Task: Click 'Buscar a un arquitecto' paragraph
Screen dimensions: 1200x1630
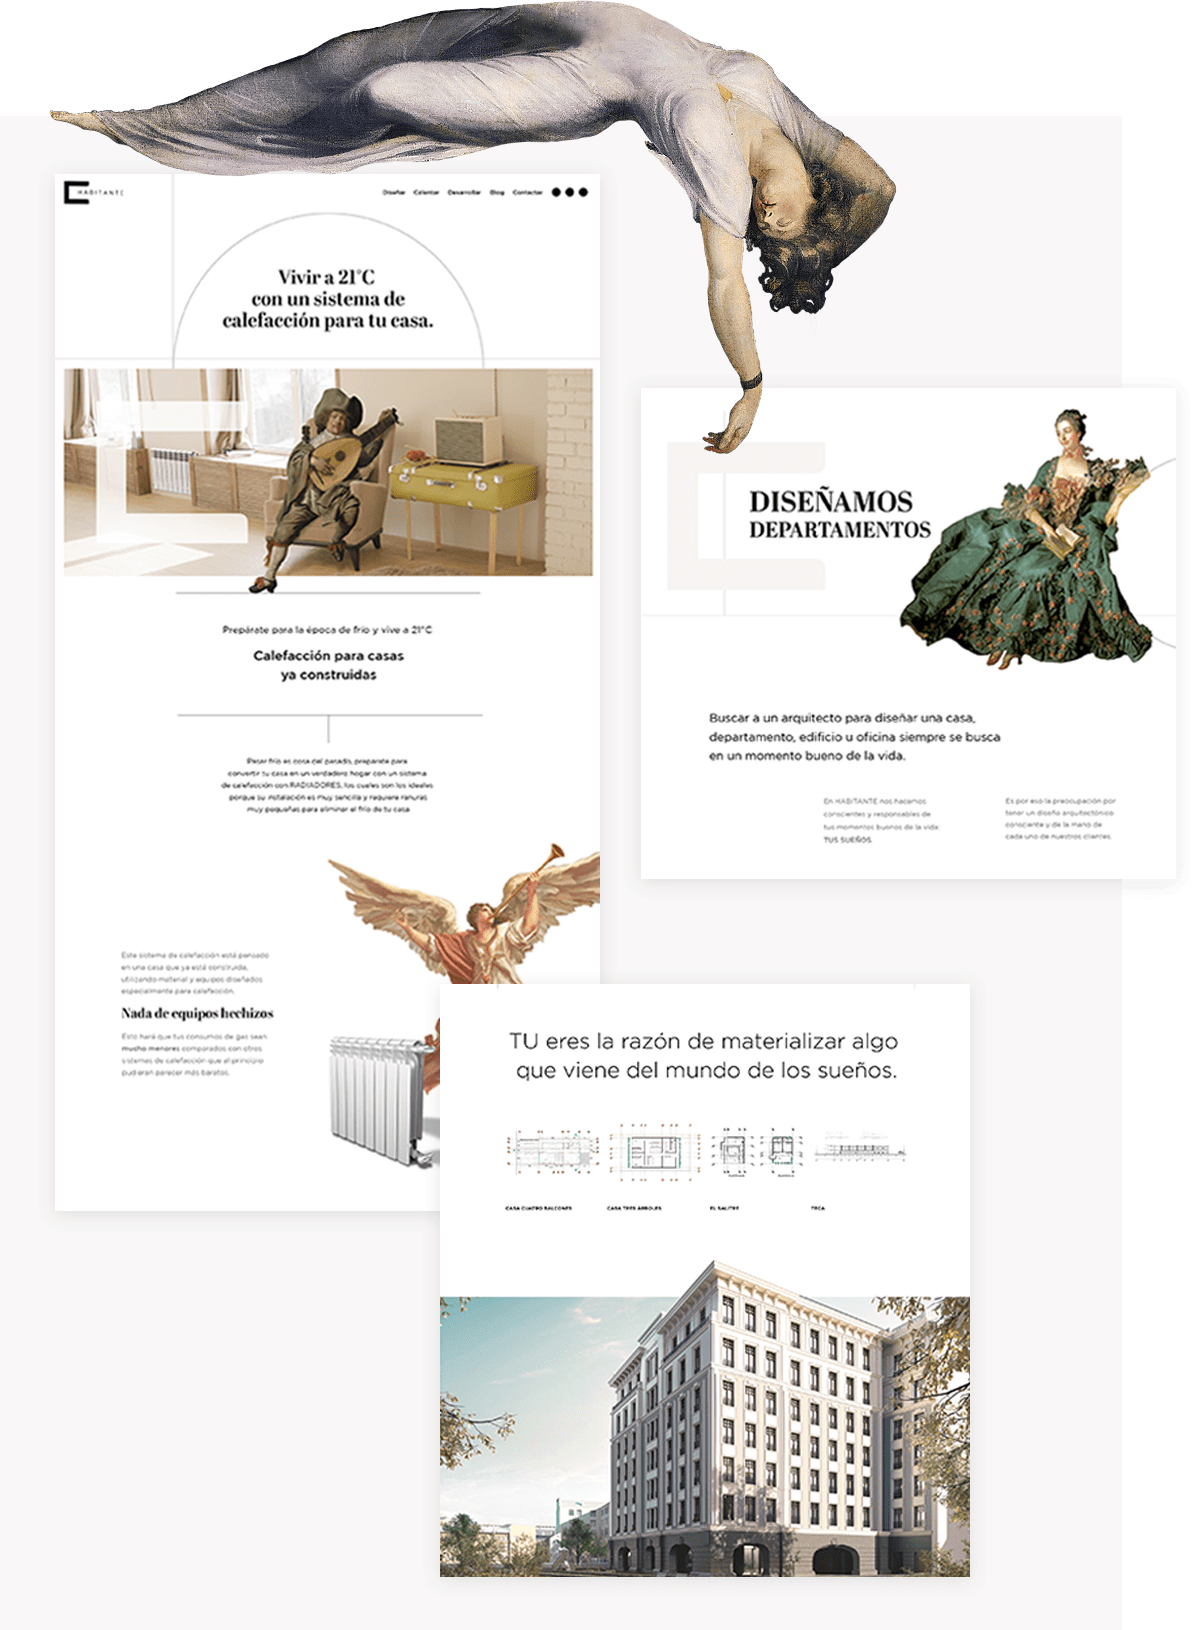Action: [x=855, y=737]
